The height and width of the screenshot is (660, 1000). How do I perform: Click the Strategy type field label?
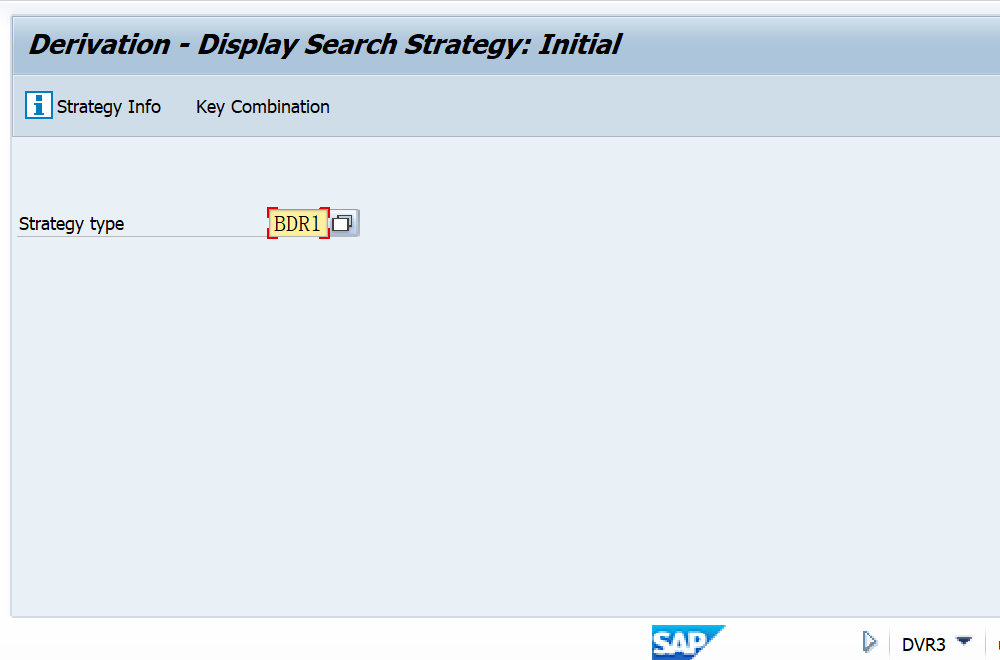(71, 223)
